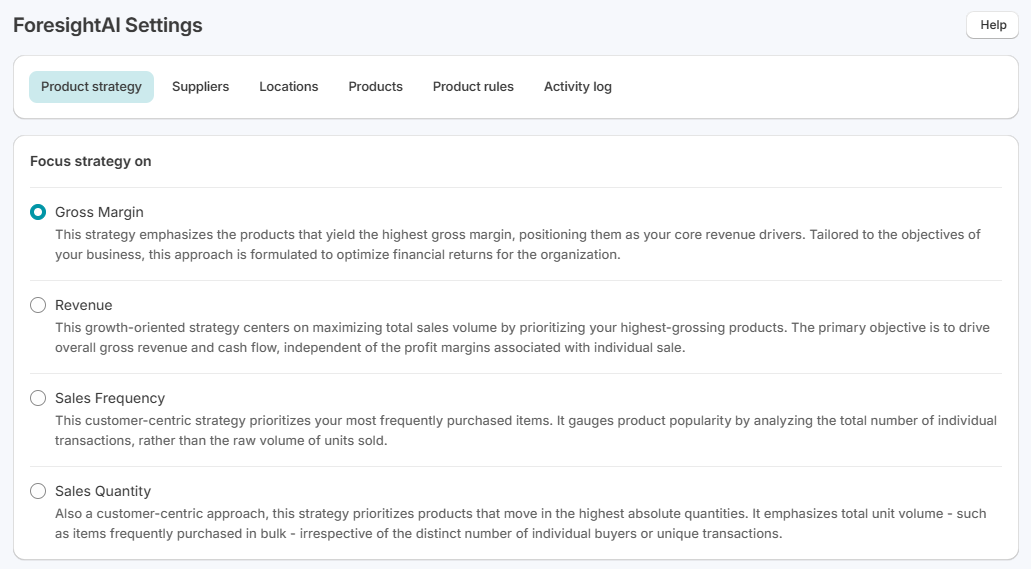Click the ForesightAI Settings page title
The image size is (1031, 569).
pyautogui.click(x=108, y=25)
